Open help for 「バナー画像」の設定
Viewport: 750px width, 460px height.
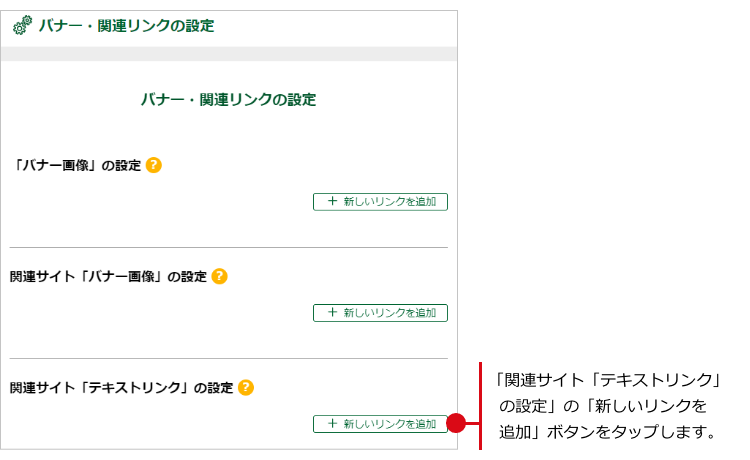154,165
